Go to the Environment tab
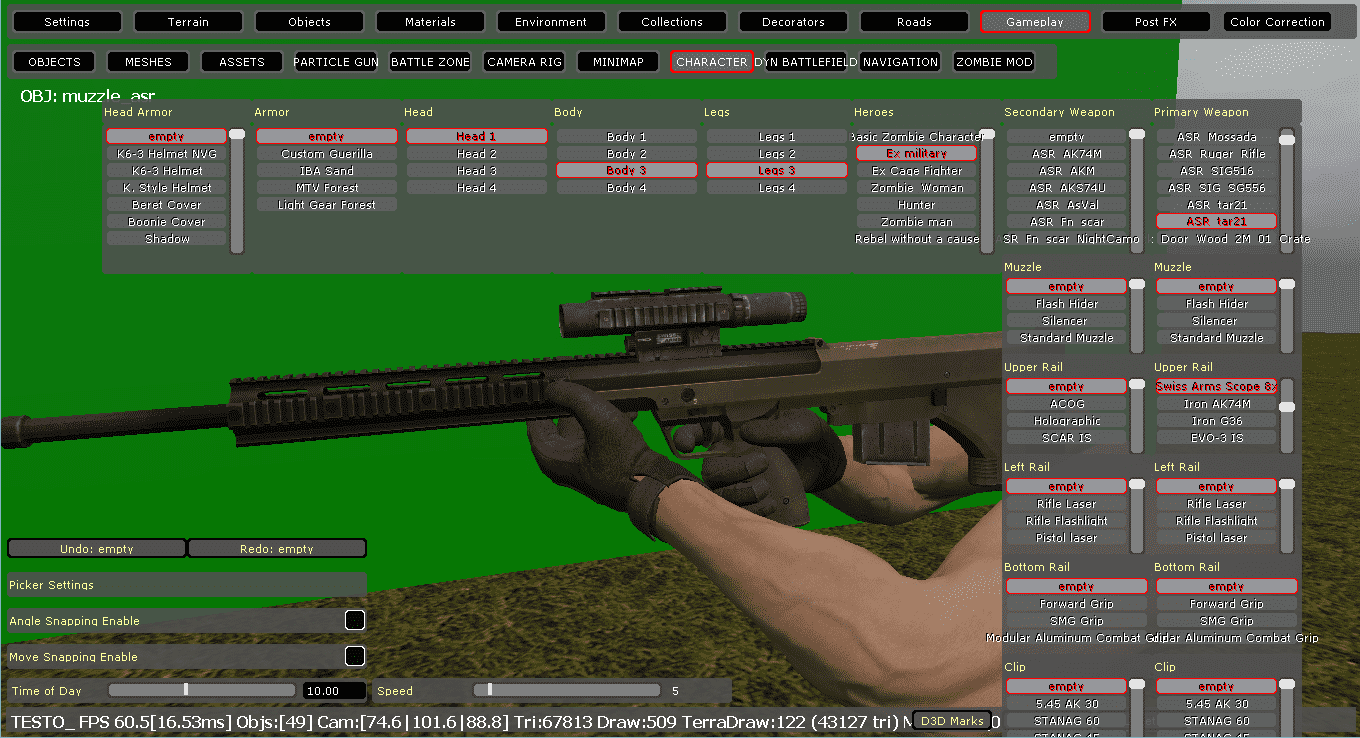Image resolution: width=1360 pixels, height=738 pixels. click(x=551, y=22)
